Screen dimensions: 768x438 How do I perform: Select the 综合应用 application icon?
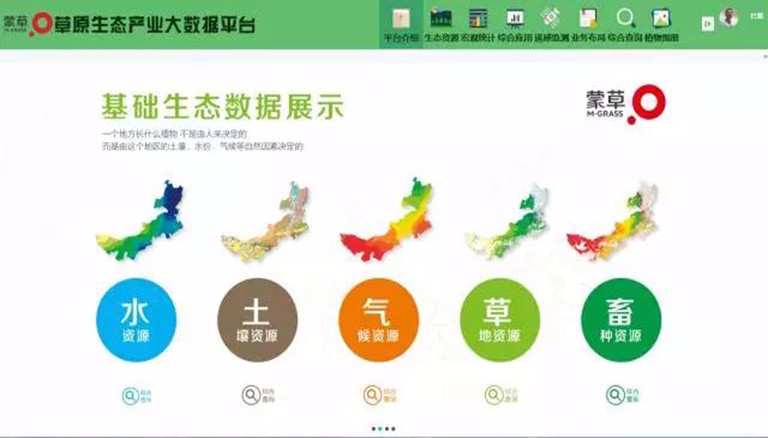click(x=514, y=20)
